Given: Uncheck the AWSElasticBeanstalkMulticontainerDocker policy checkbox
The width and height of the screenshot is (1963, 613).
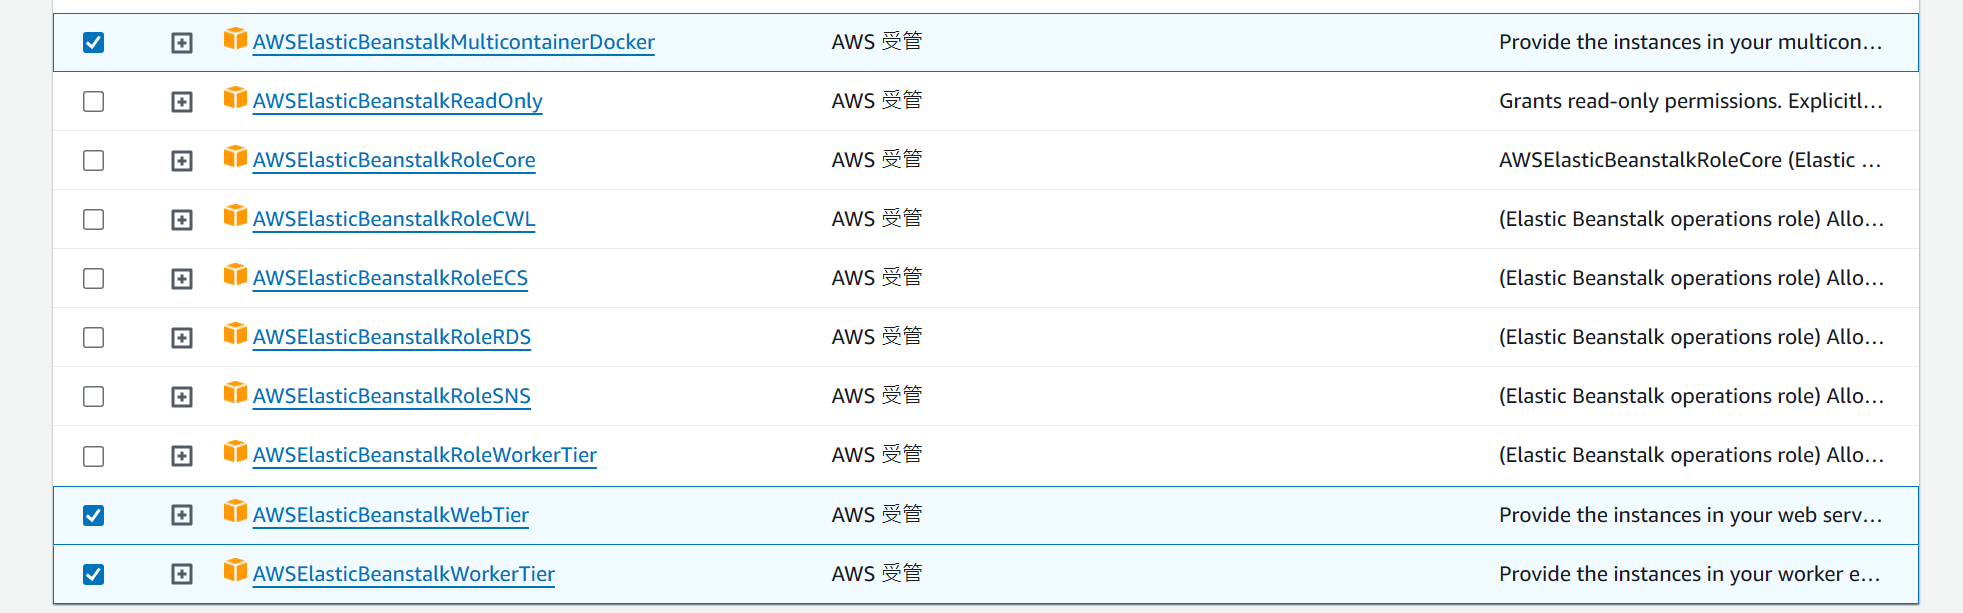Looking at the screenshot, I should [x=93, y=42].
